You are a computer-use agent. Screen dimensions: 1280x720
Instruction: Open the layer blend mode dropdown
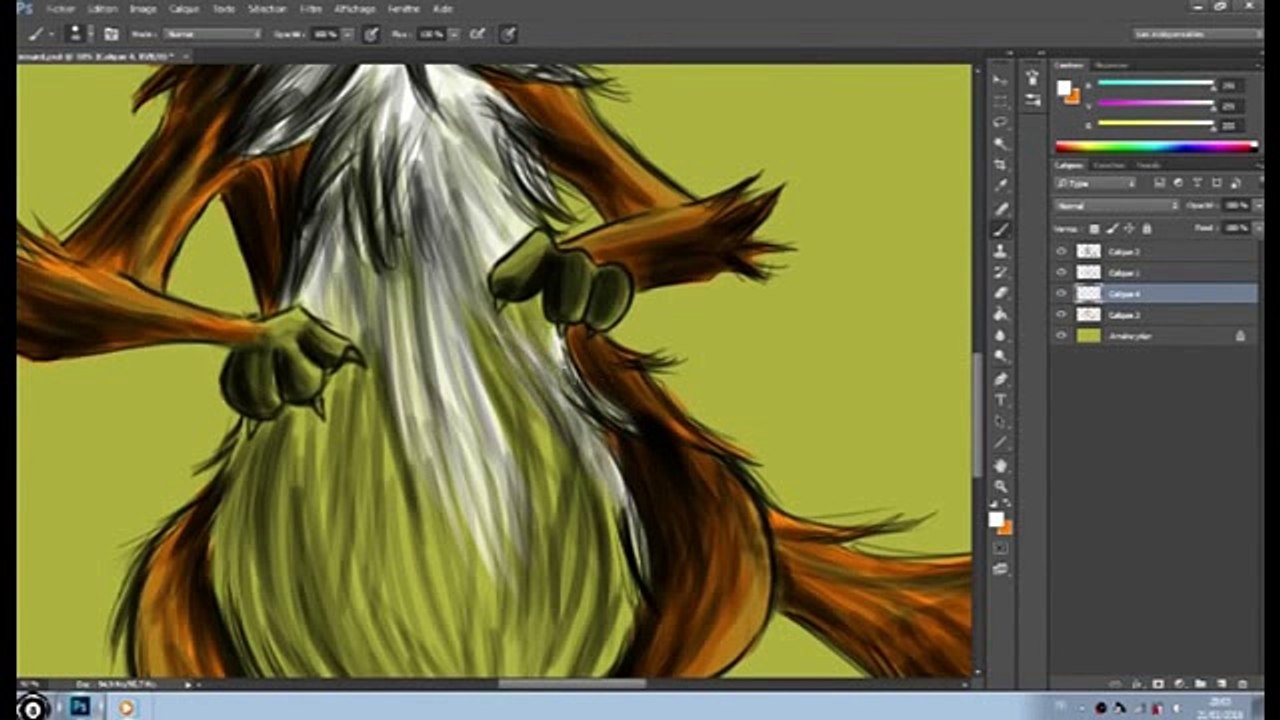pyautogui.click(x=1117, y=206)
